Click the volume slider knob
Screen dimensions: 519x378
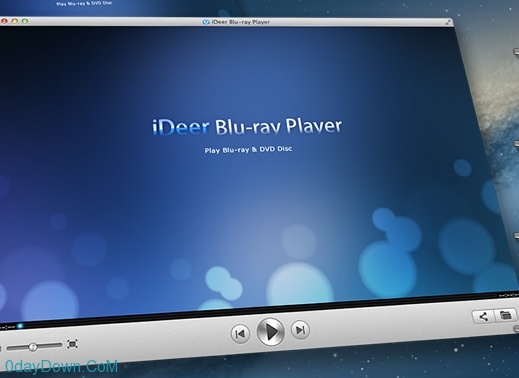pos(33,347)
